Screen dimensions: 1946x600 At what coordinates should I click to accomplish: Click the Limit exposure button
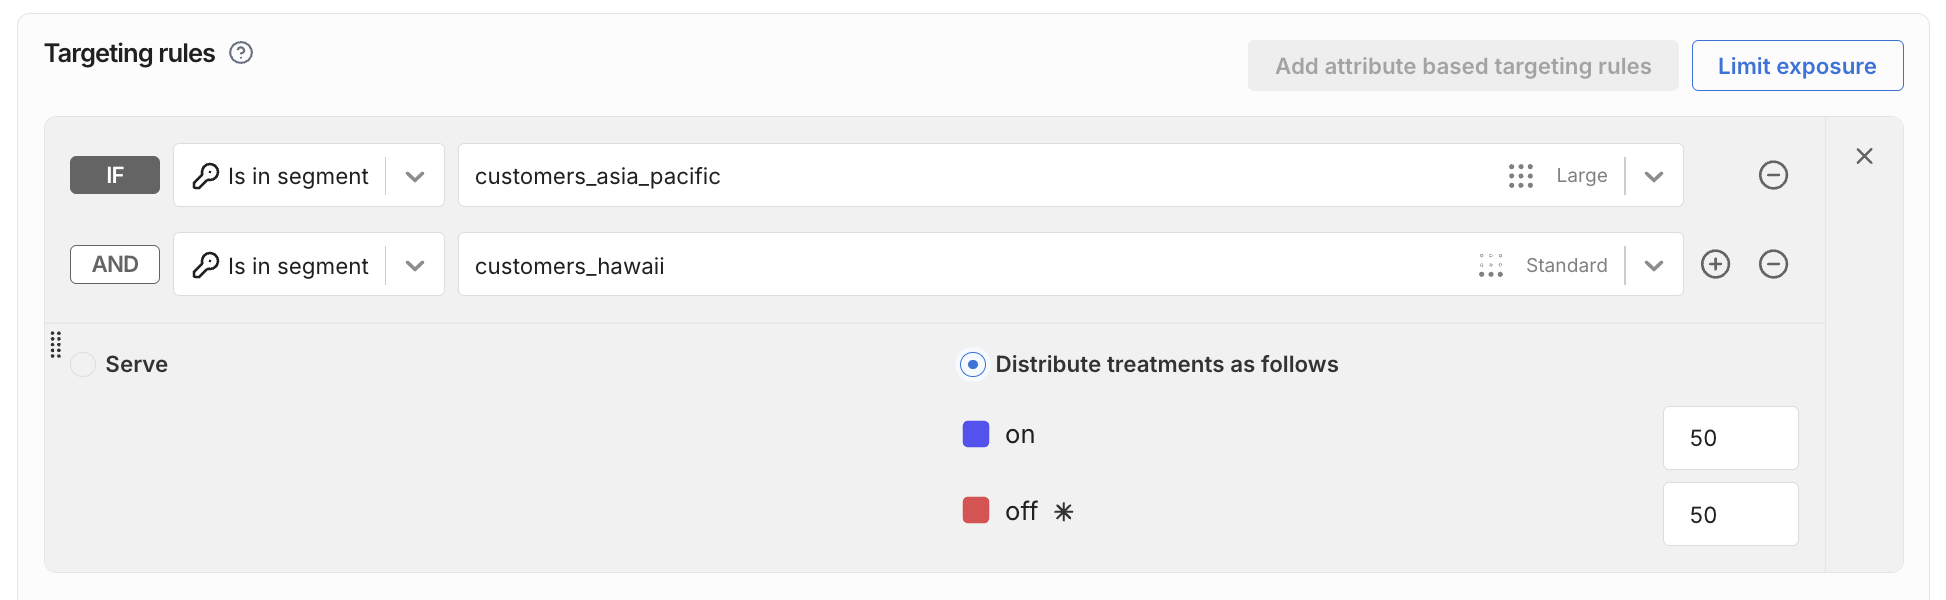click(x=1796, y=66)
